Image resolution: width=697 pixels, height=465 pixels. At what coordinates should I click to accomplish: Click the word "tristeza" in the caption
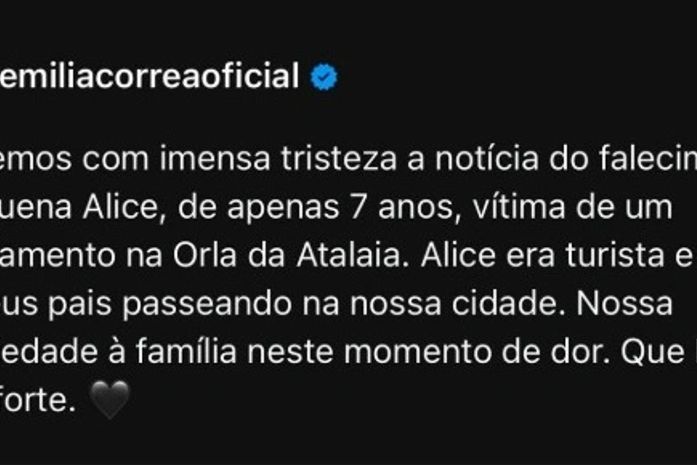pos(339,158)
